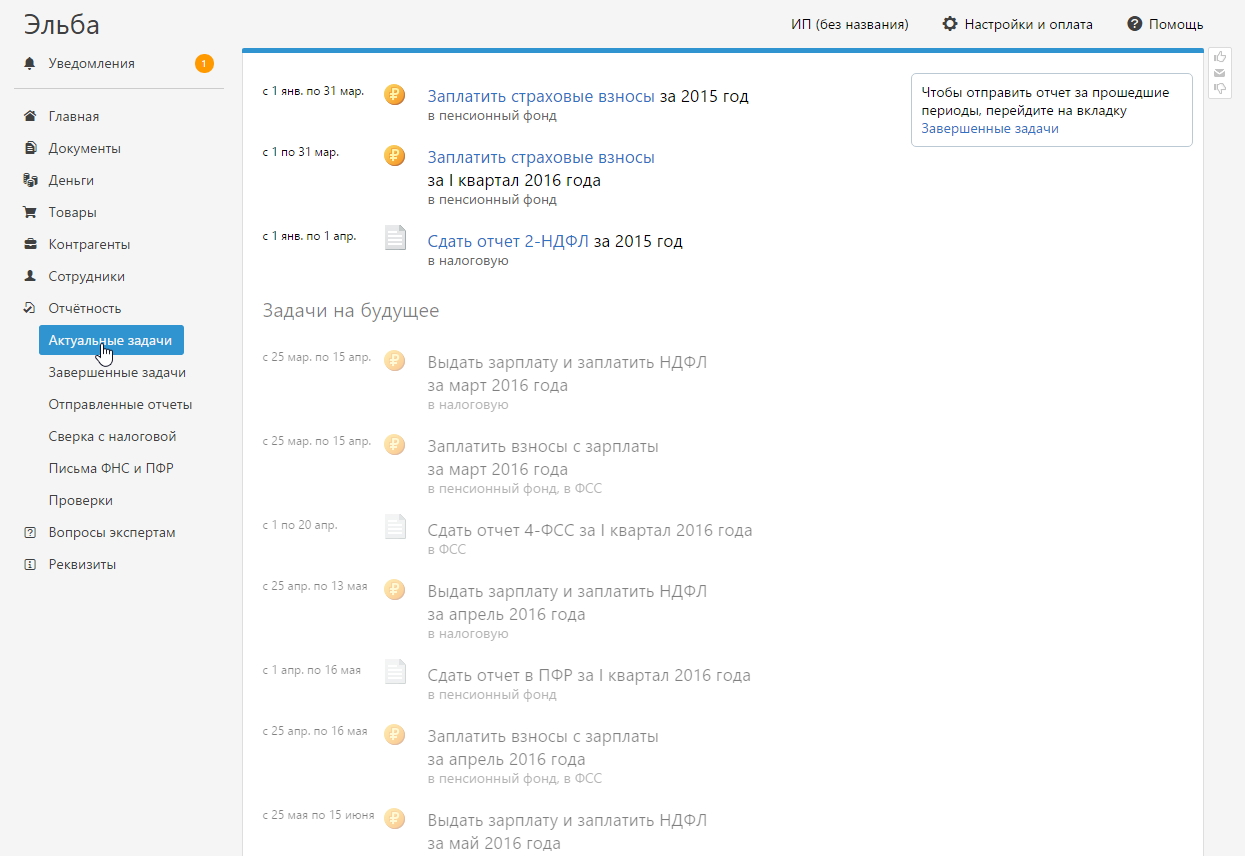The height and width of the screenshot is (856, 1245).
Task: Click Выдать зарплату и заплатить НДФЛ апрель 2016
Action: point(567,602)
